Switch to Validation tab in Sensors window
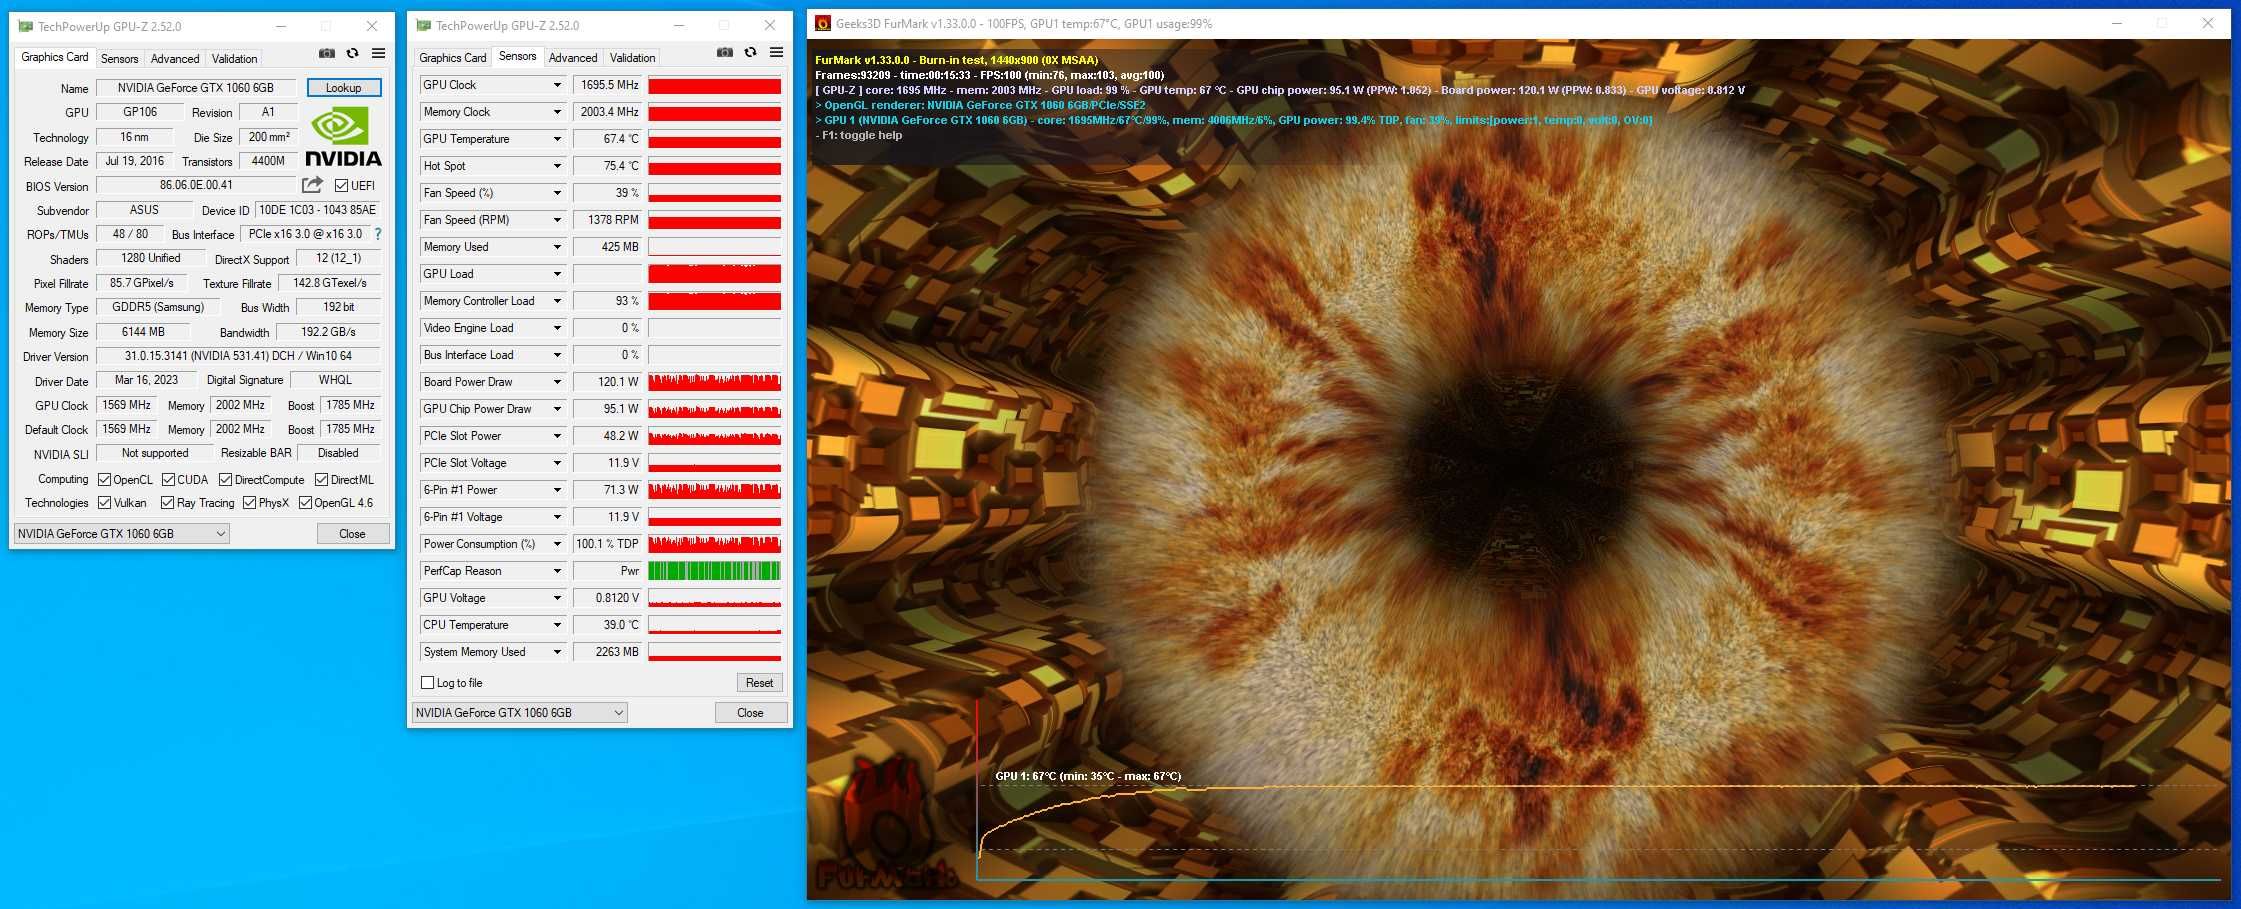This screenshot has width=2241, height=909. coord(633,58)
